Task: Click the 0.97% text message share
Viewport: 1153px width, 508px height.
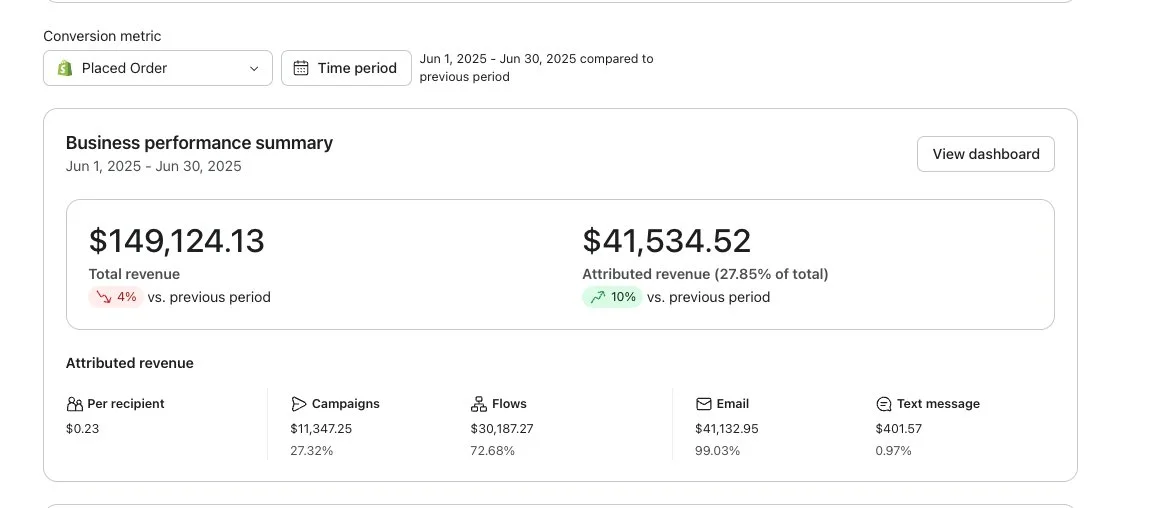Action: pyautogui.click(x=893, y=451)
